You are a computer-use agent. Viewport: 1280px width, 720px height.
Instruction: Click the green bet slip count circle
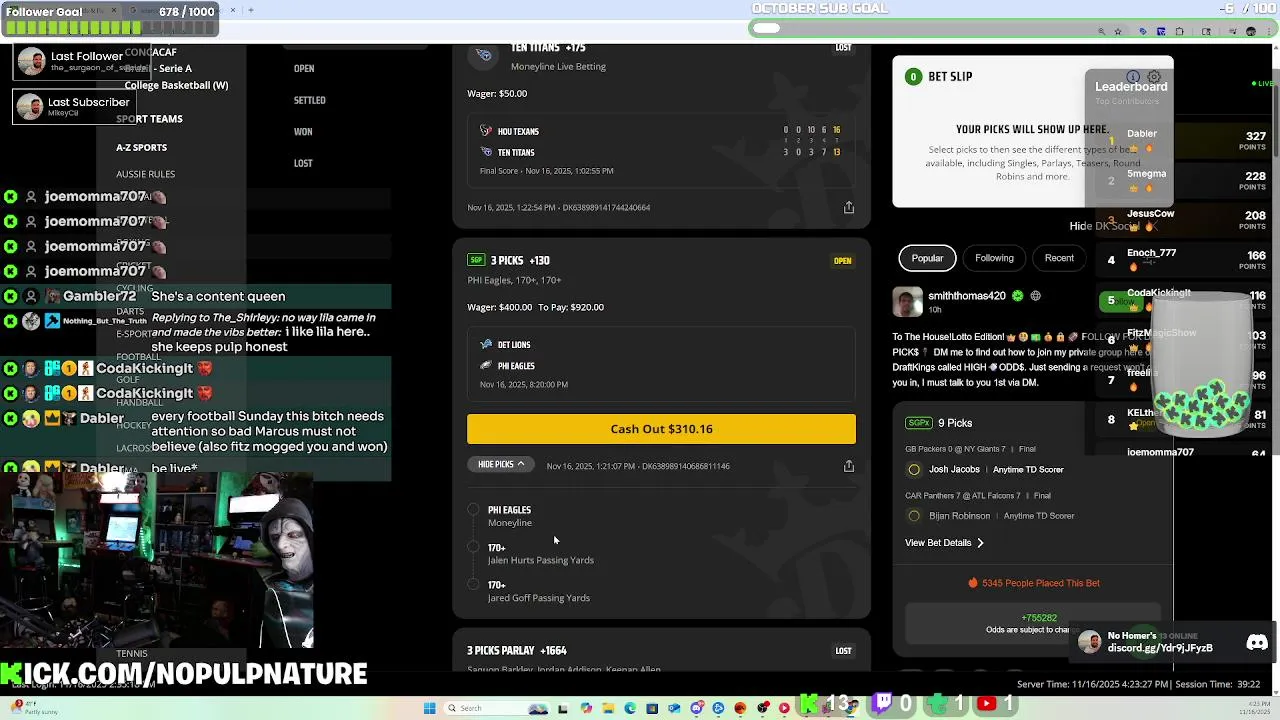click(x=912, y=76)
